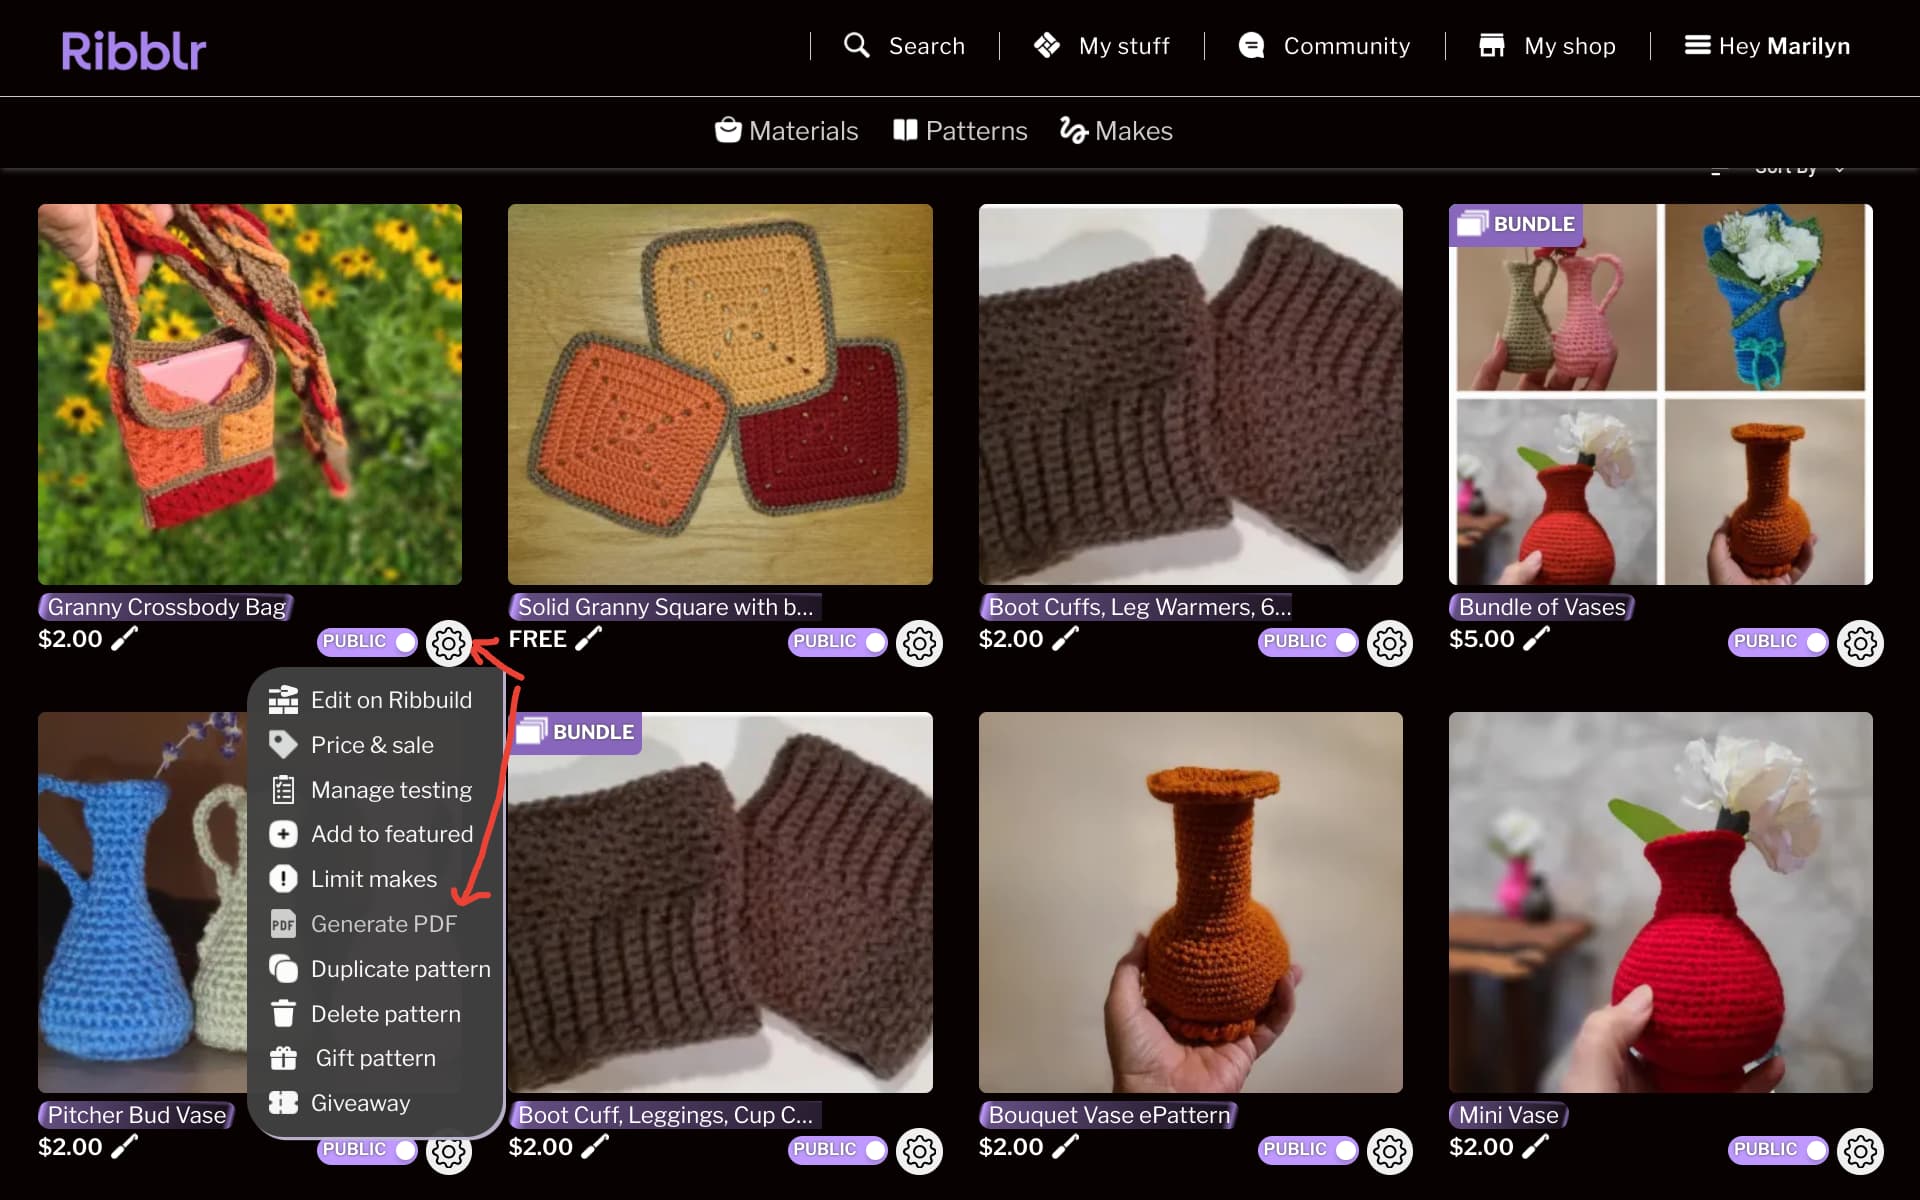Viewport: 1920px width, 1200px height.
Task: Open Bouquet Vase ePattern title link
Action: pos(1109,1115)
